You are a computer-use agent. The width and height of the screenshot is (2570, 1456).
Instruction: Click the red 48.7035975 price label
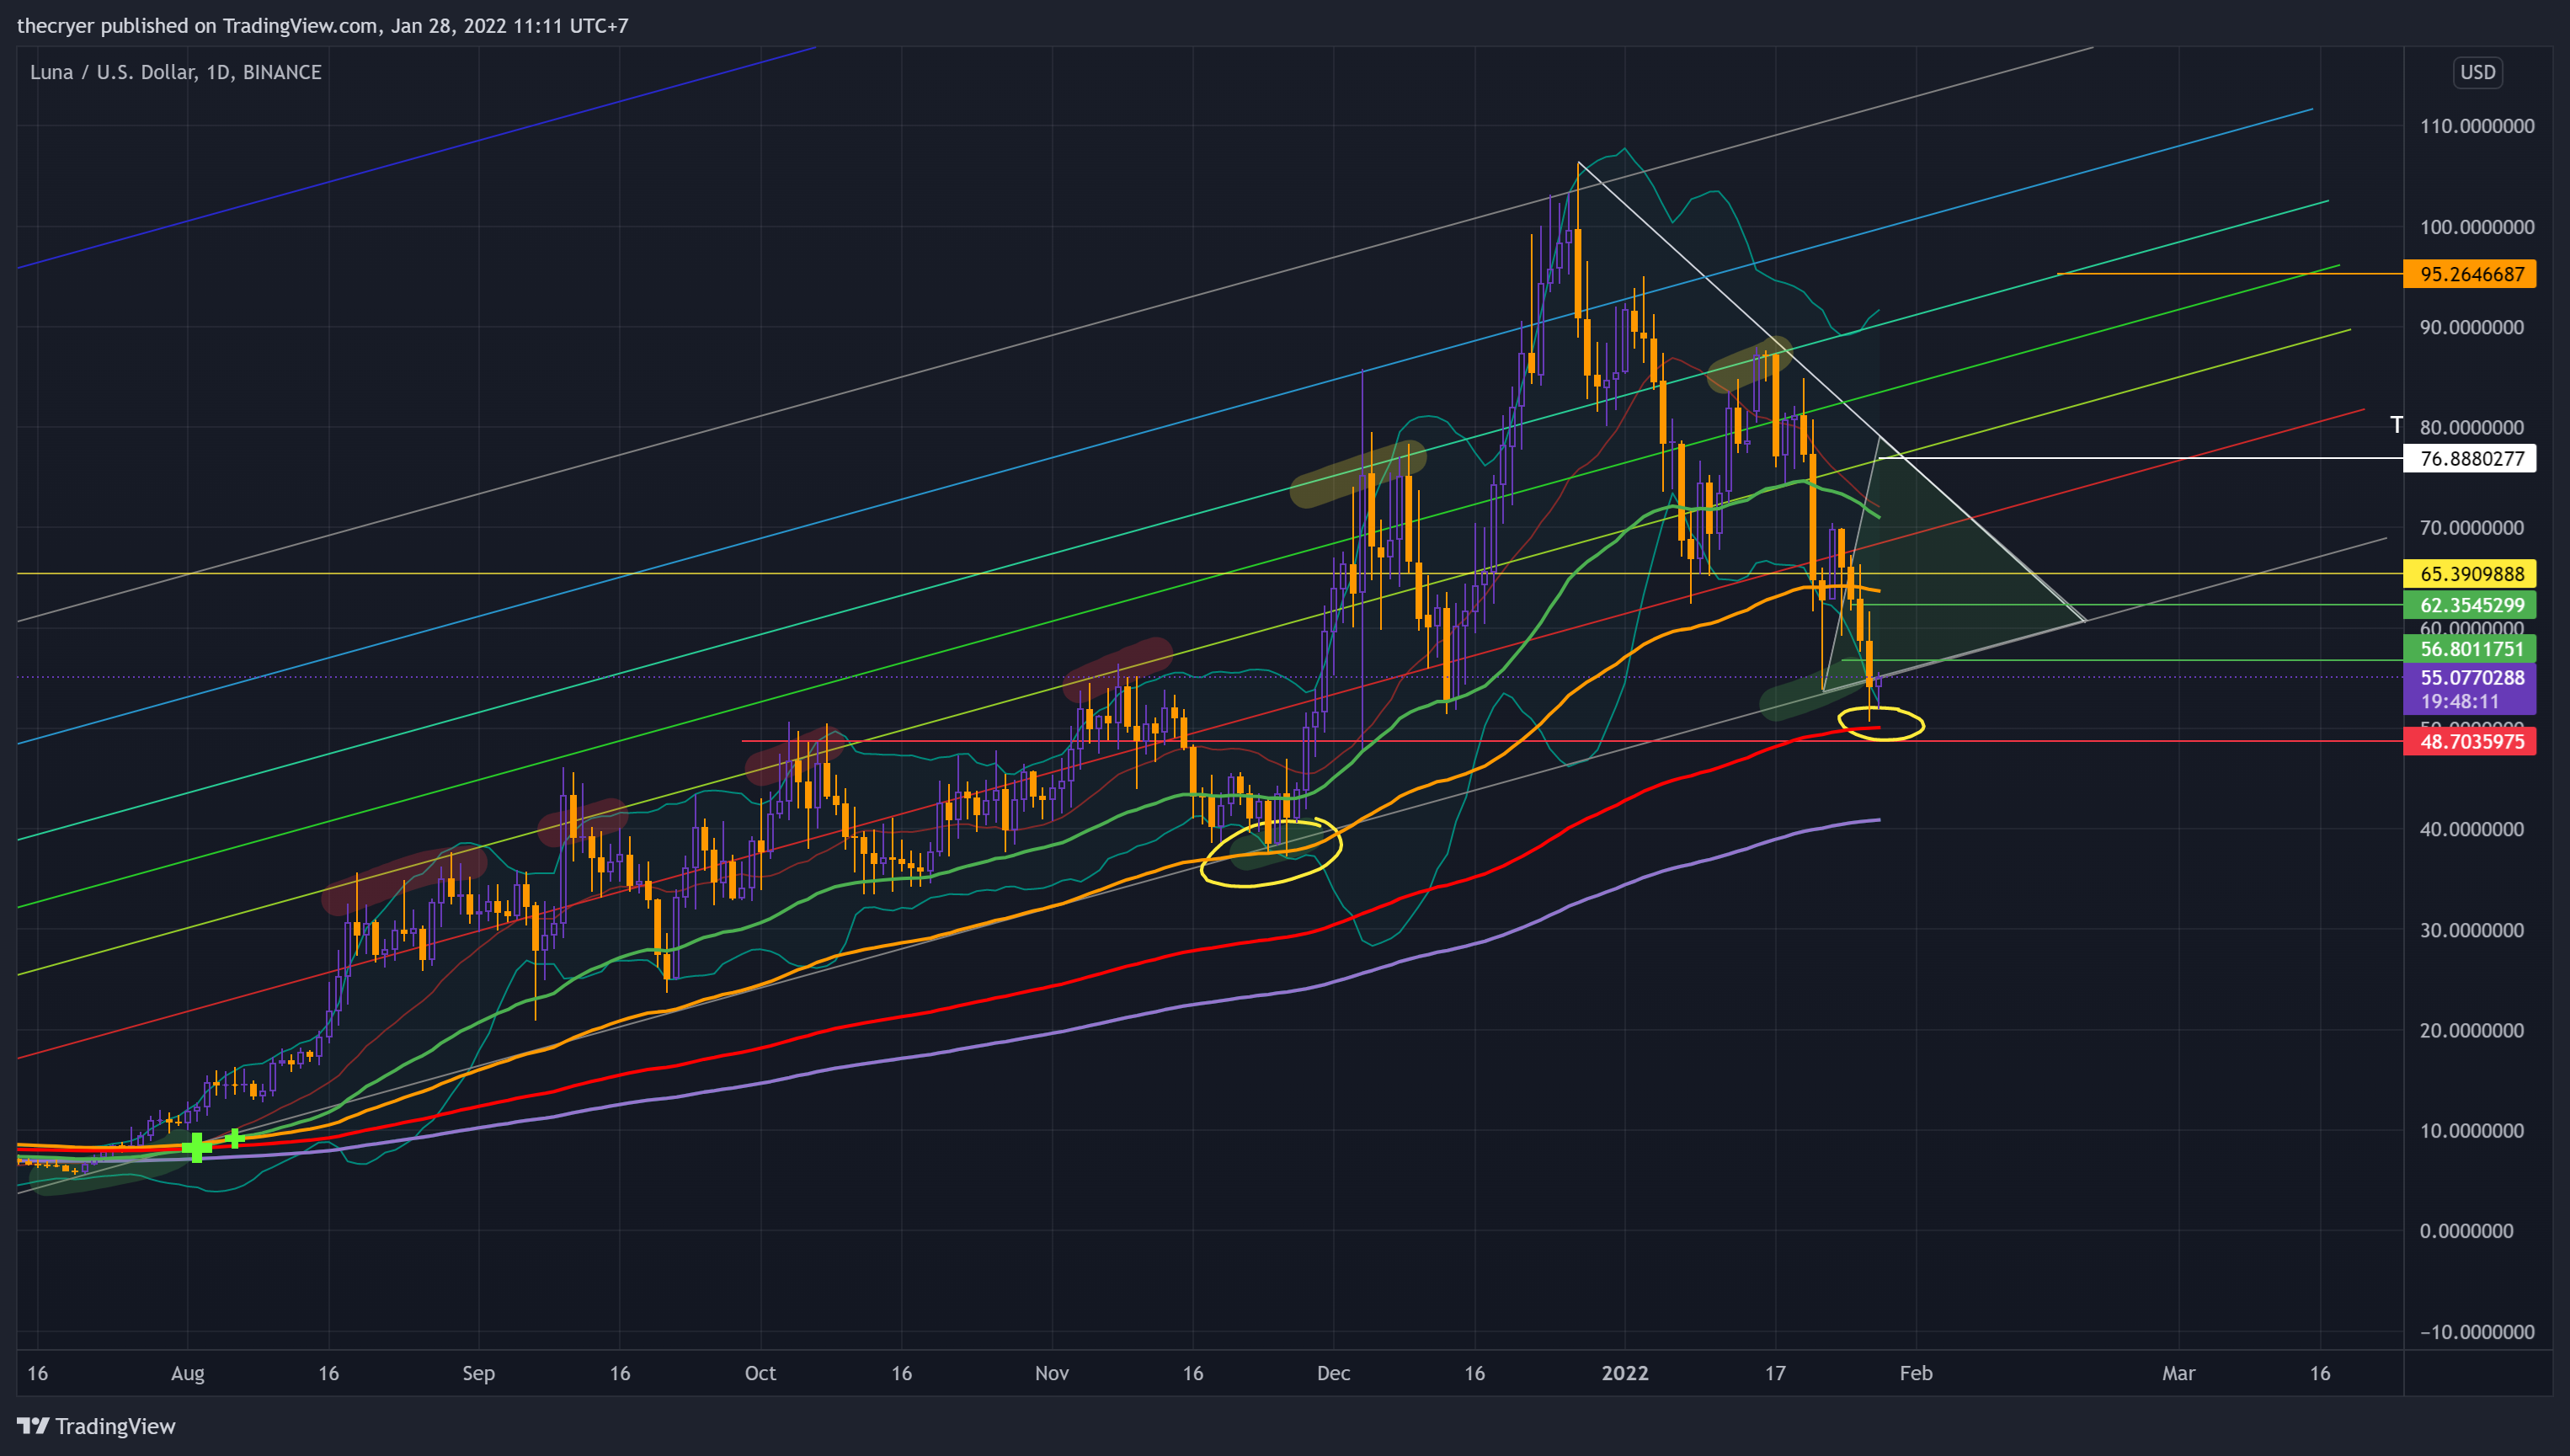pos(2469,742)
